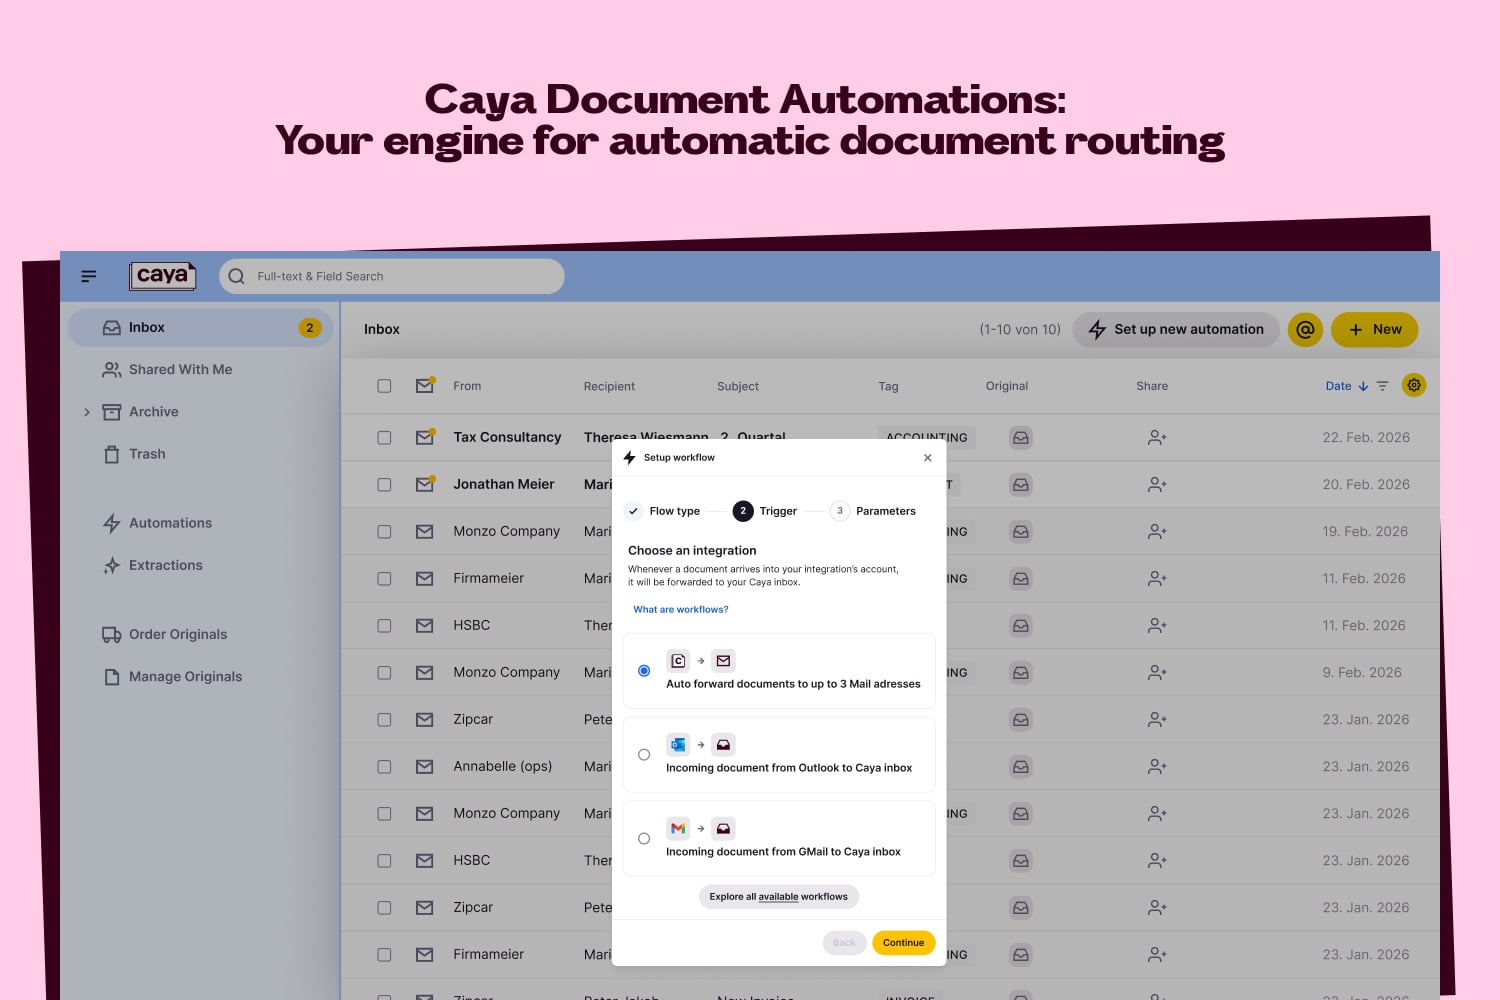This screenshot has width=1500, height=1000.
Task: Click the lightning icon in Setup workflow header
Action: click(x=629, y=458)
